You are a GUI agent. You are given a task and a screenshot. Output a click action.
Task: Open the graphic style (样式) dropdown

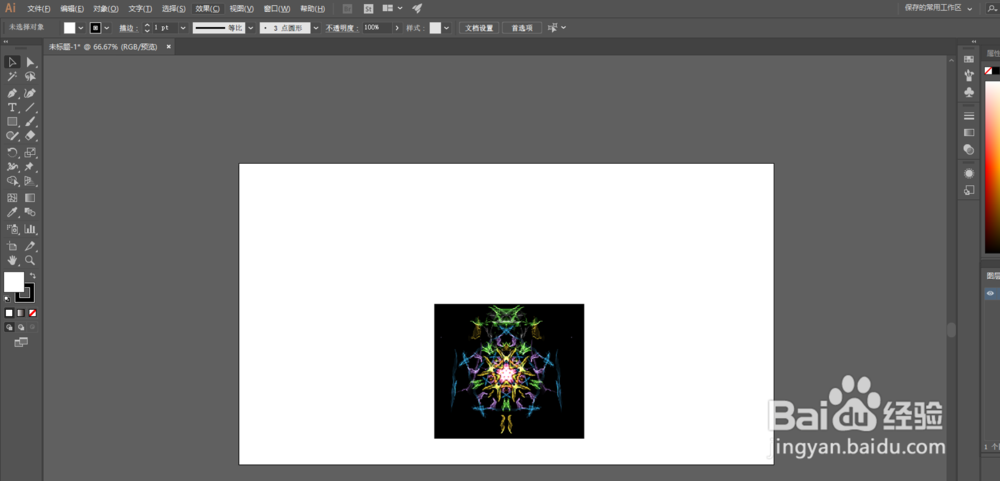(x=446, y=28)
